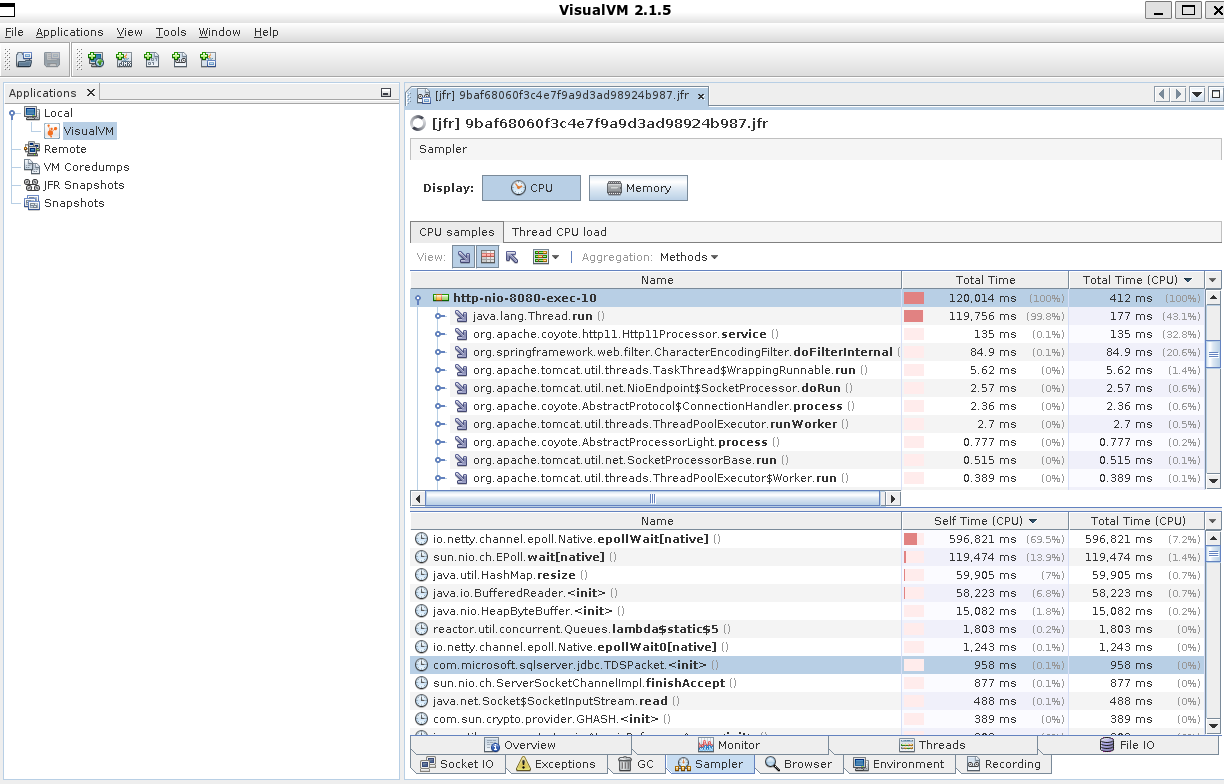
Task: Open the File IO tab
Action: [x=1128, y=745]
